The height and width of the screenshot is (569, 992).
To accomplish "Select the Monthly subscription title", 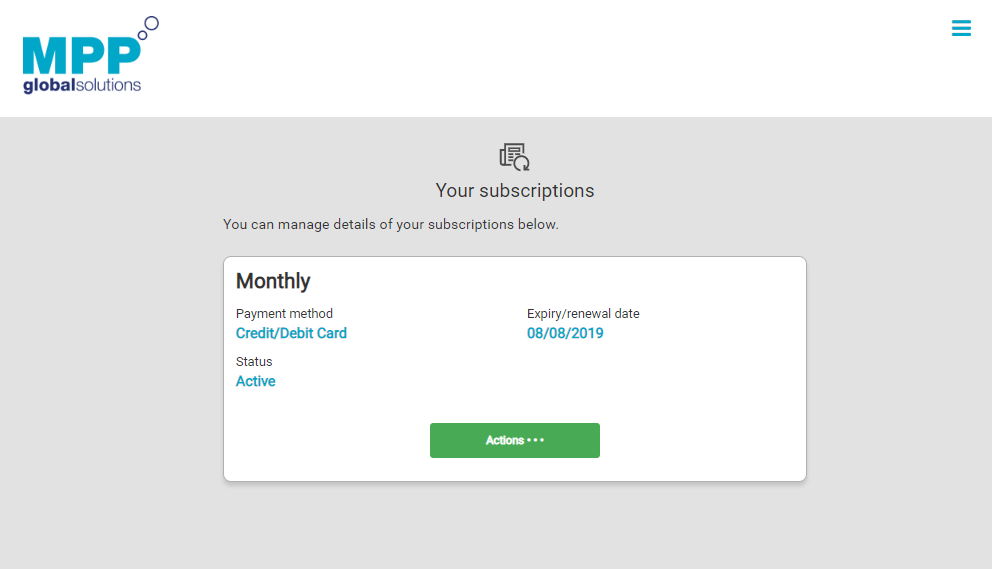I will click(273, 281).
